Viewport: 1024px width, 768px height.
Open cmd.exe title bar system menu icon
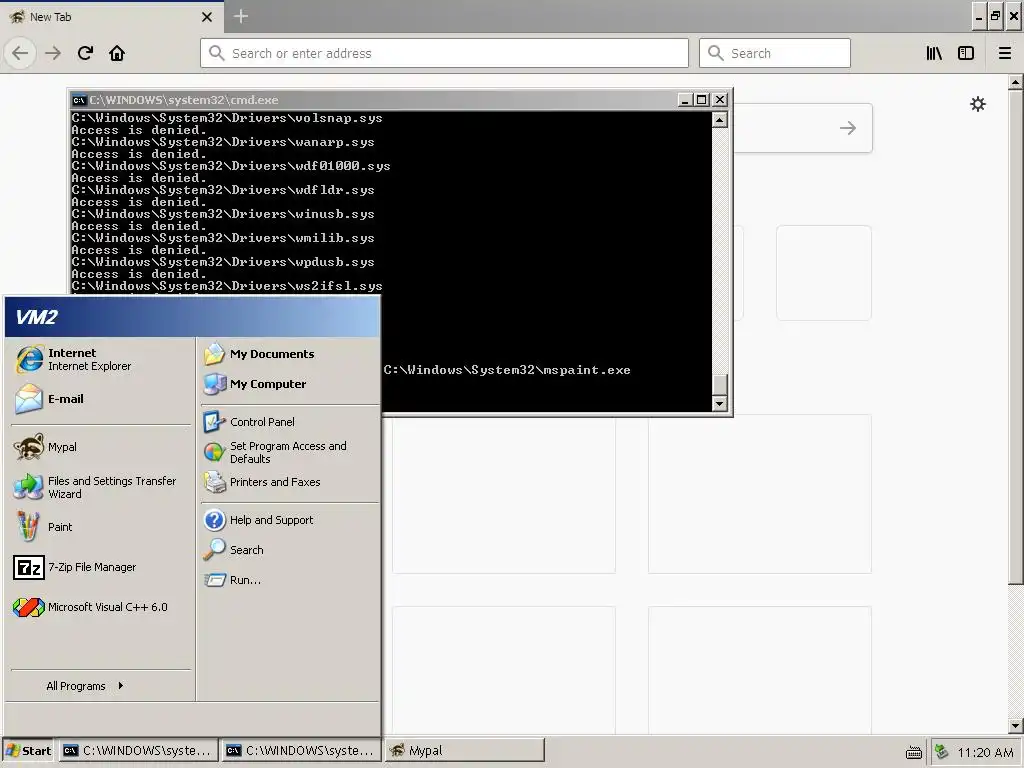(79, 100)
